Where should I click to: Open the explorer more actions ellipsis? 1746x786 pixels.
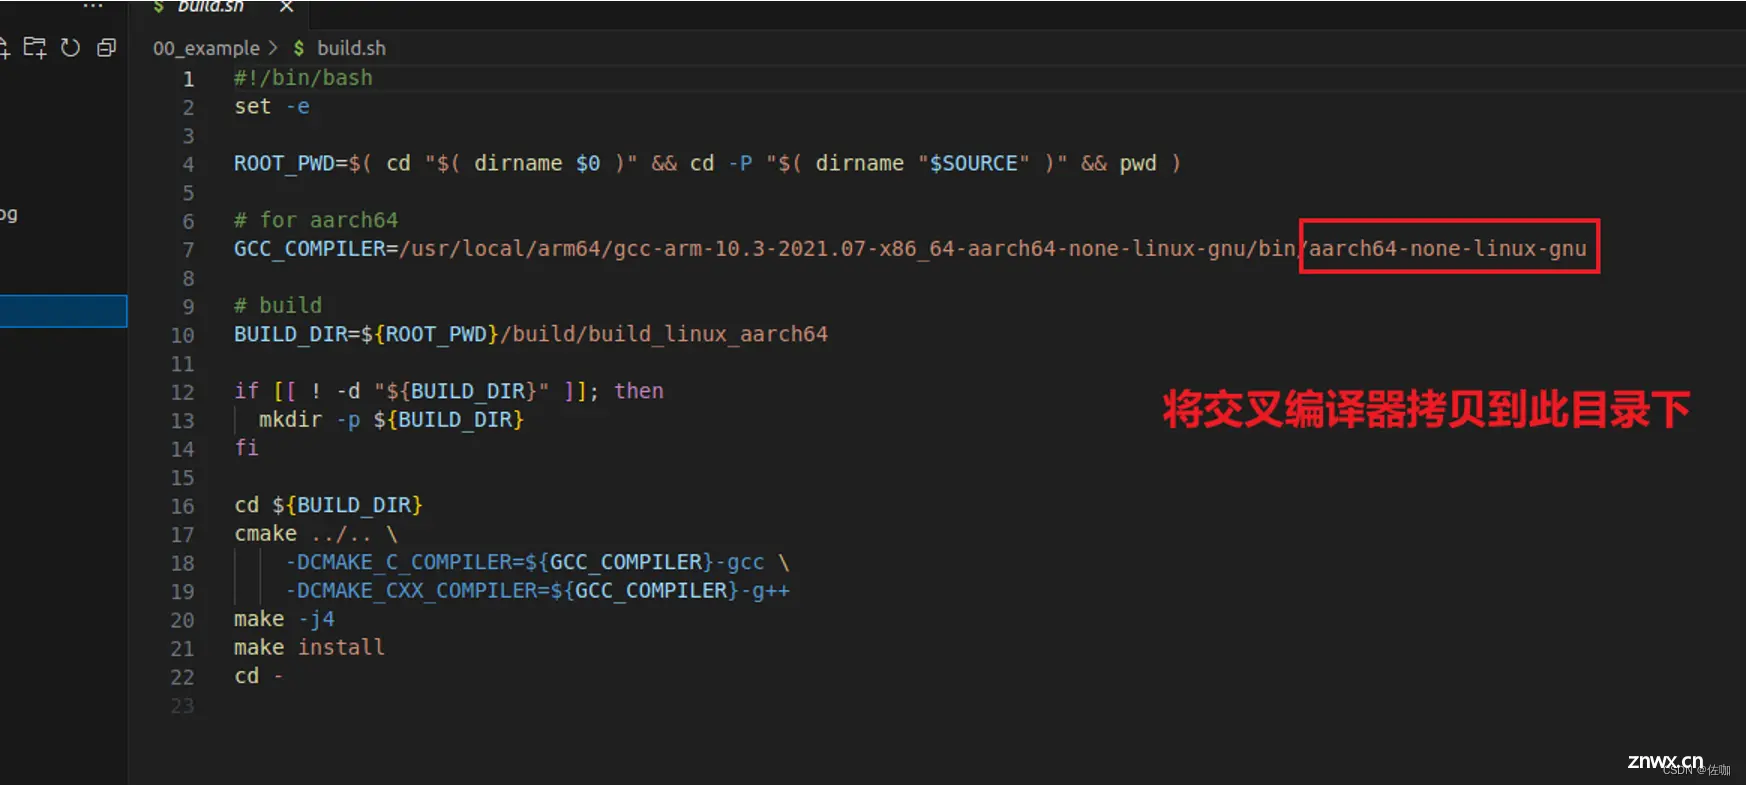pos(93,6)
